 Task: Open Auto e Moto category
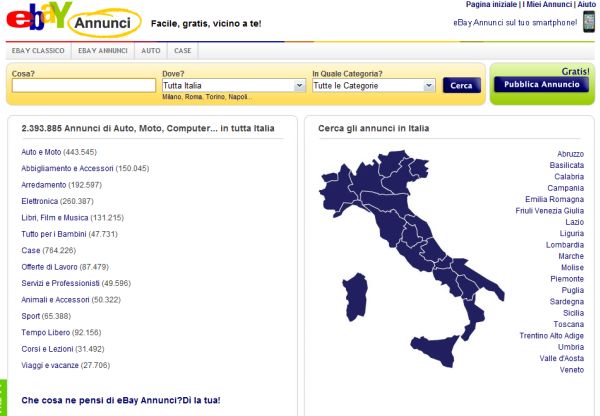click(41, 152)
